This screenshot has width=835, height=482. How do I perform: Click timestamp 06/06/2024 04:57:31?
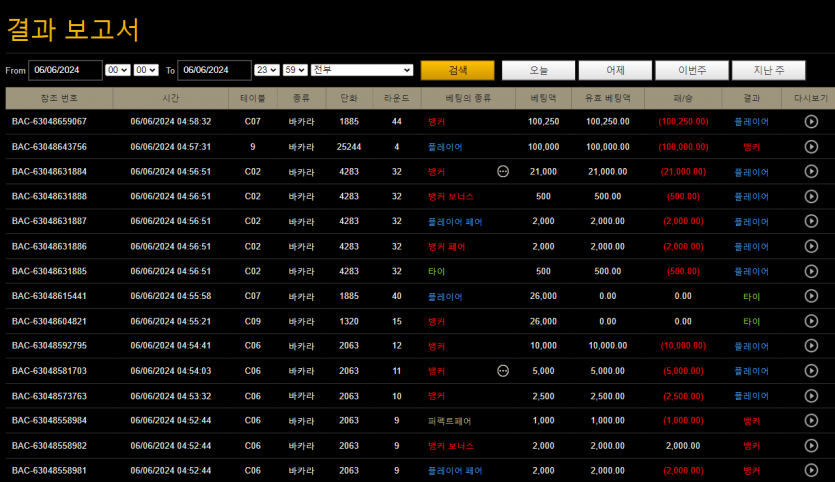pos(170,146)
